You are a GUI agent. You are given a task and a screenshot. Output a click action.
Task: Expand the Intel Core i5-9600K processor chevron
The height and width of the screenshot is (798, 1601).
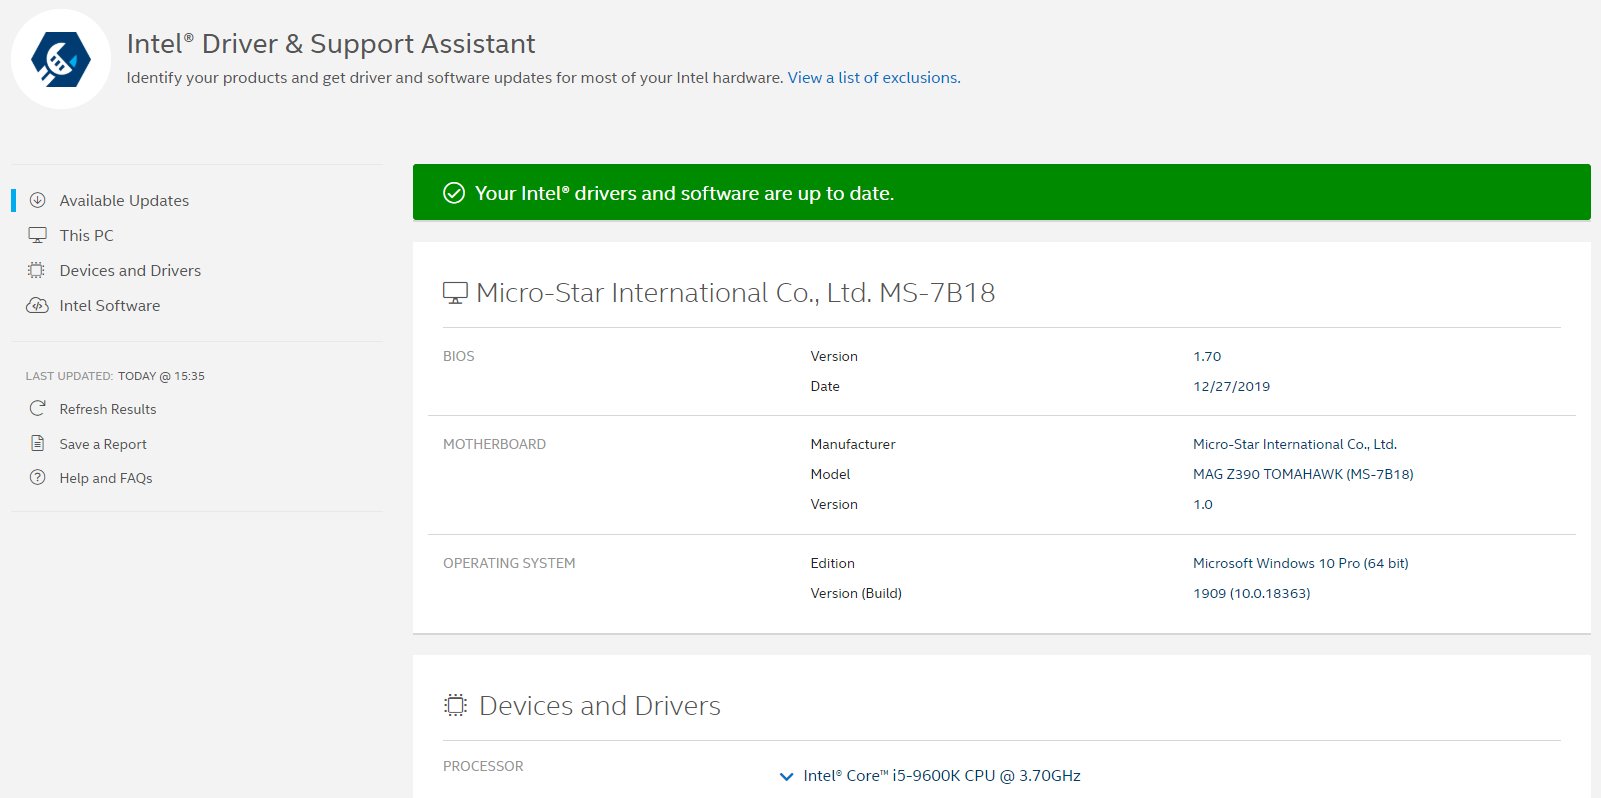[786, 776]
